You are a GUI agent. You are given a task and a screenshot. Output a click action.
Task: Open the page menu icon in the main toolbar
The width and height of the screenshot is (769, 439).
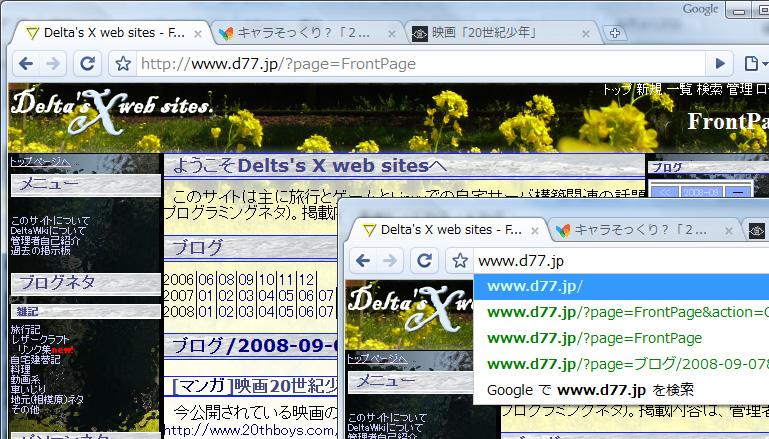click(x=752, y=63)
